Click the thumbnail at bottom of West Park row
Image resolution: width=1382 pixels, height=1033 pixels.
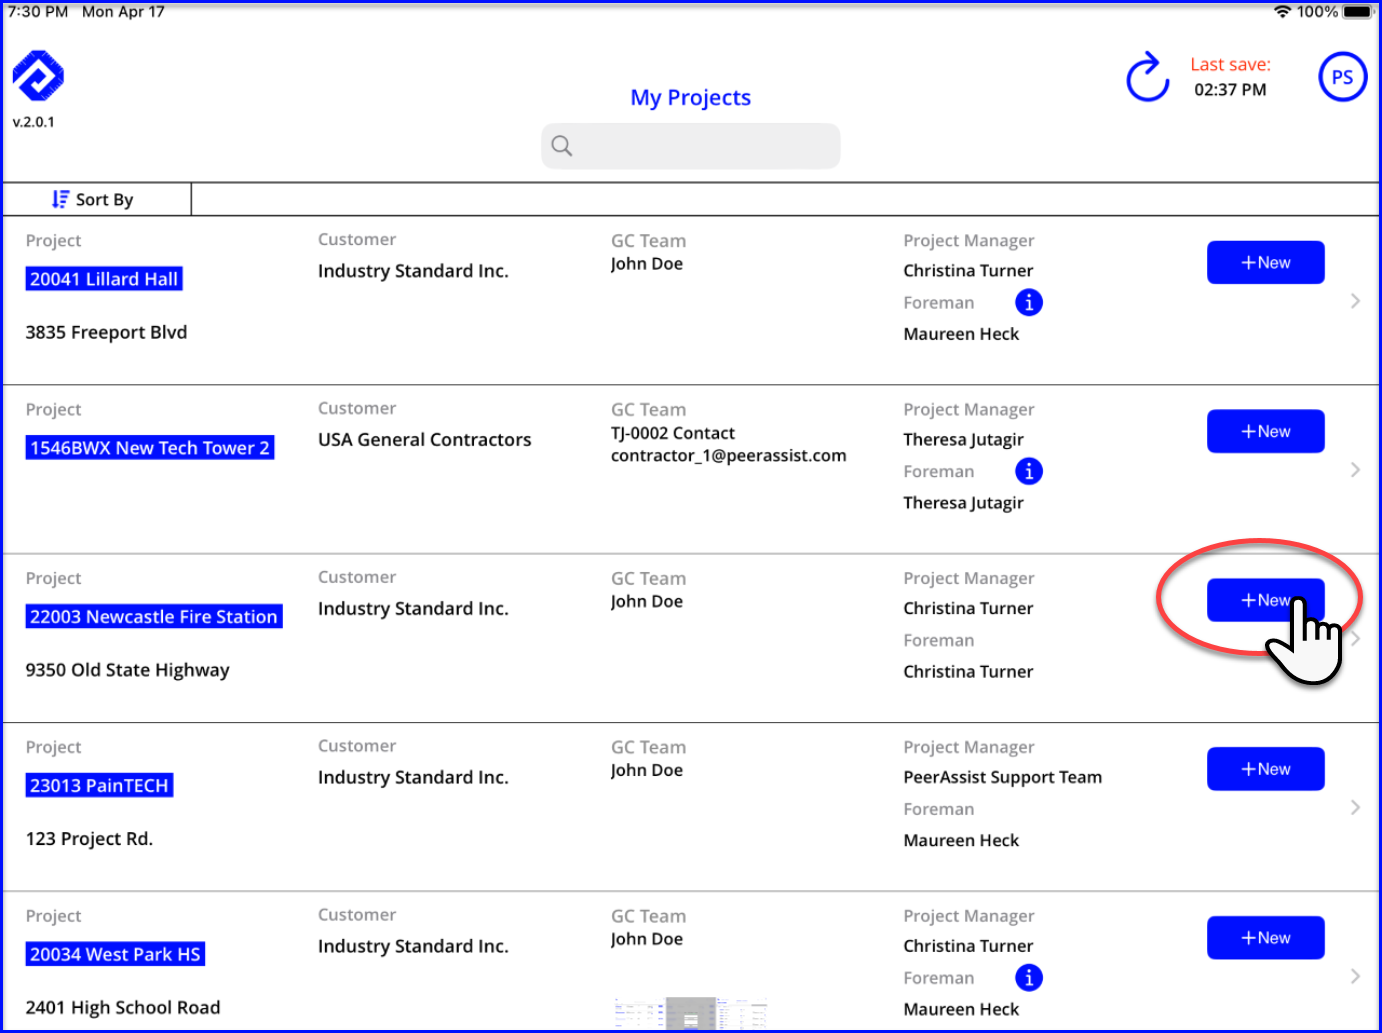pos(691,1013)
